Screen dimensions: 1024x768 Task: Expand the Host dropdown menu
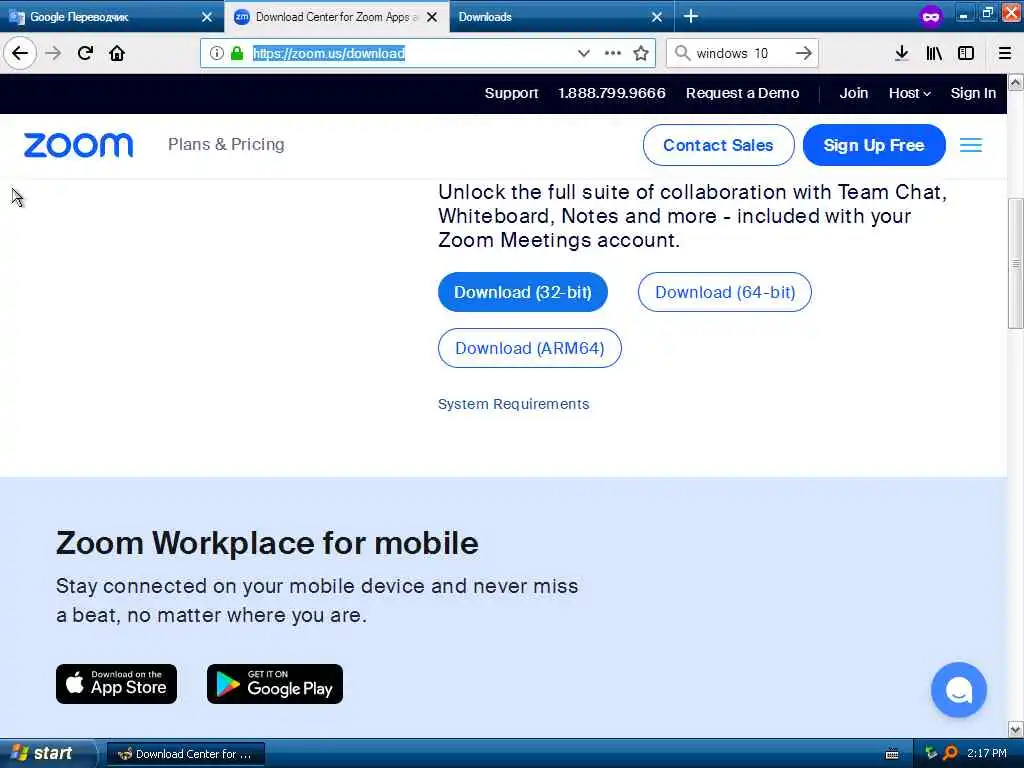909,93
